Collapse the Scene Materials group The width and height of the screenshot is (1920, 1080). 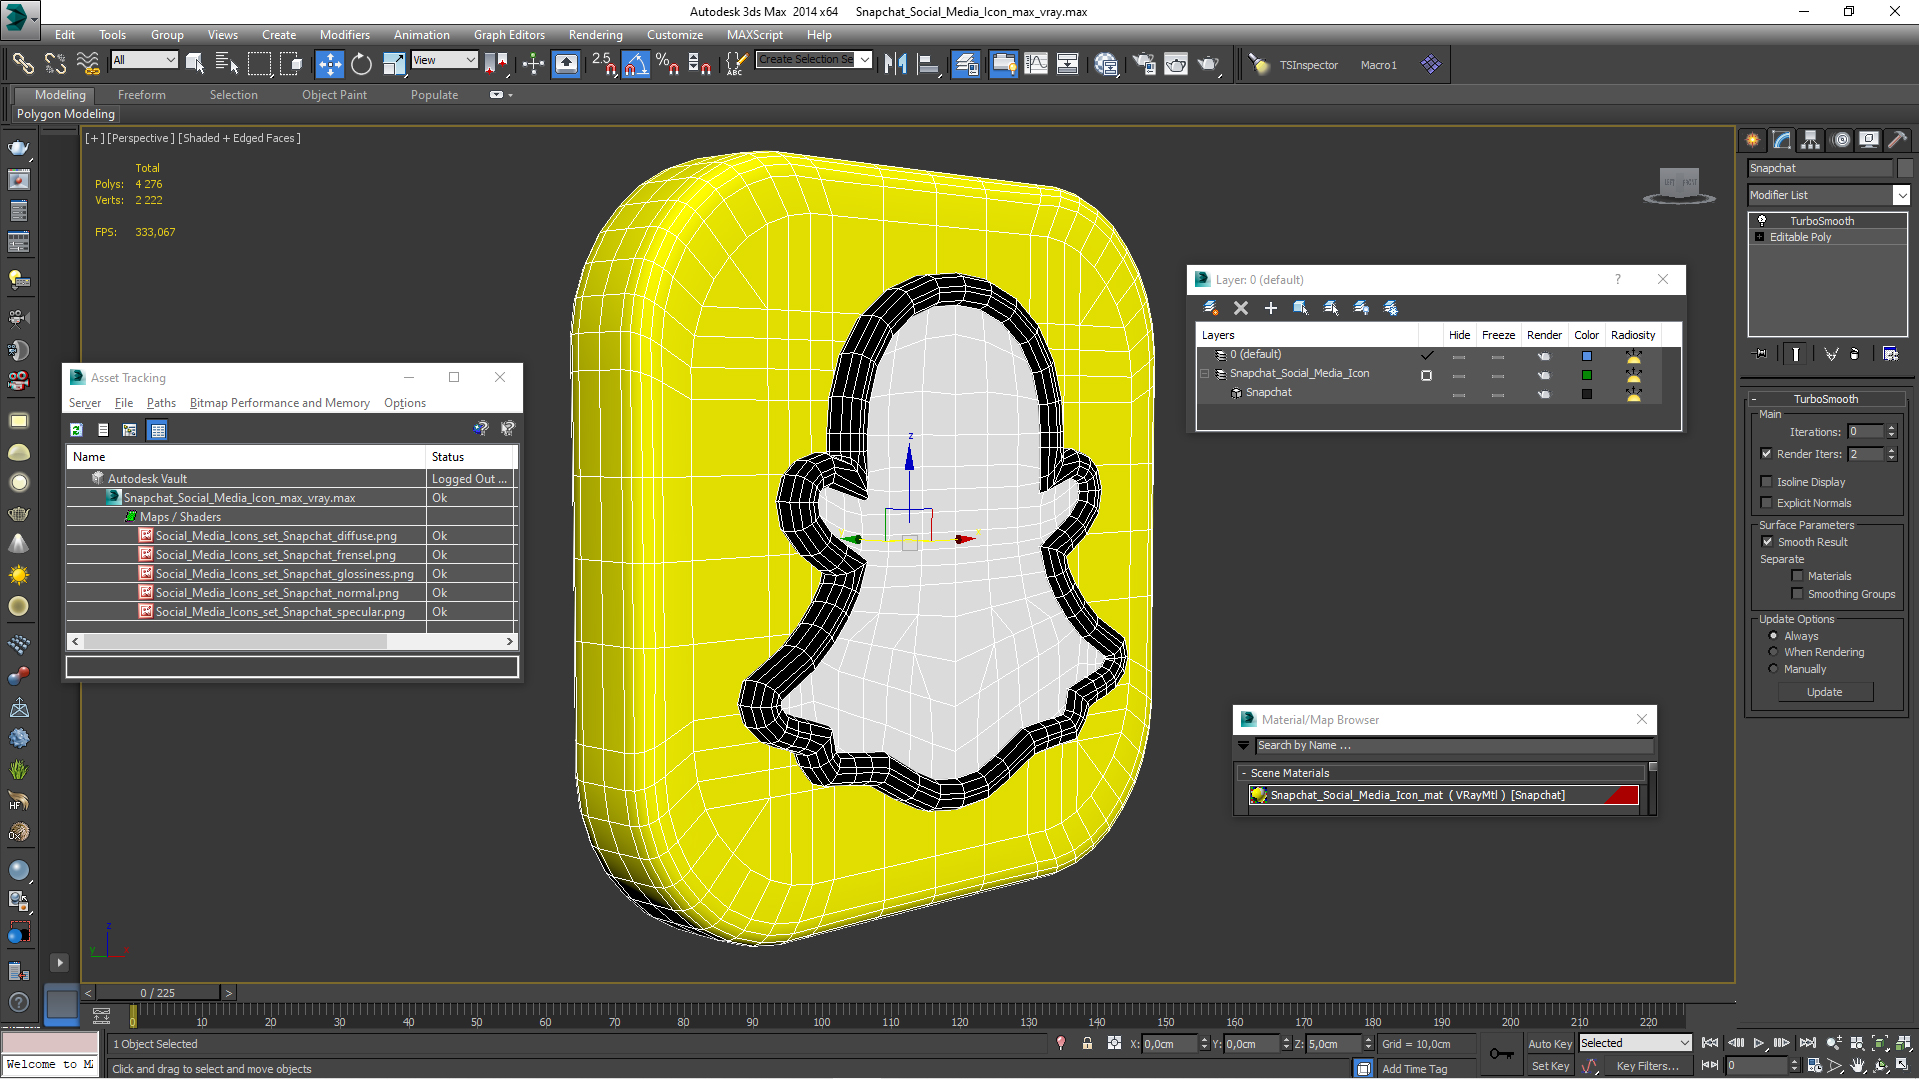1244,773
